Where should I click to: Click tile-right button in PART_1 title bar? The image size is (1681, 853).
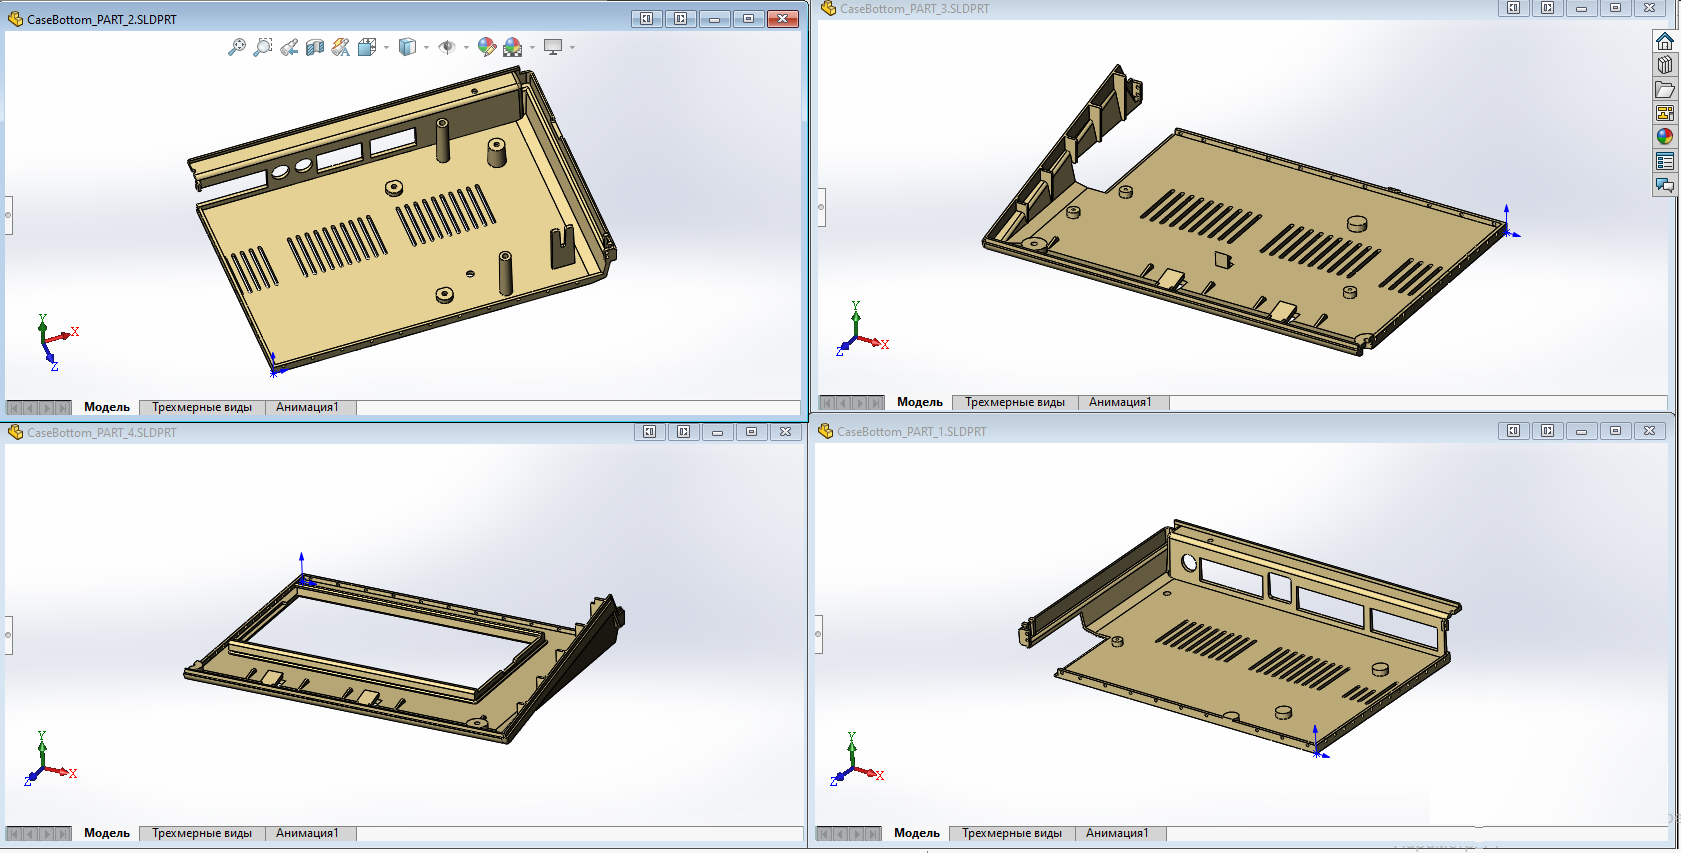click(x=1548, y=431)
